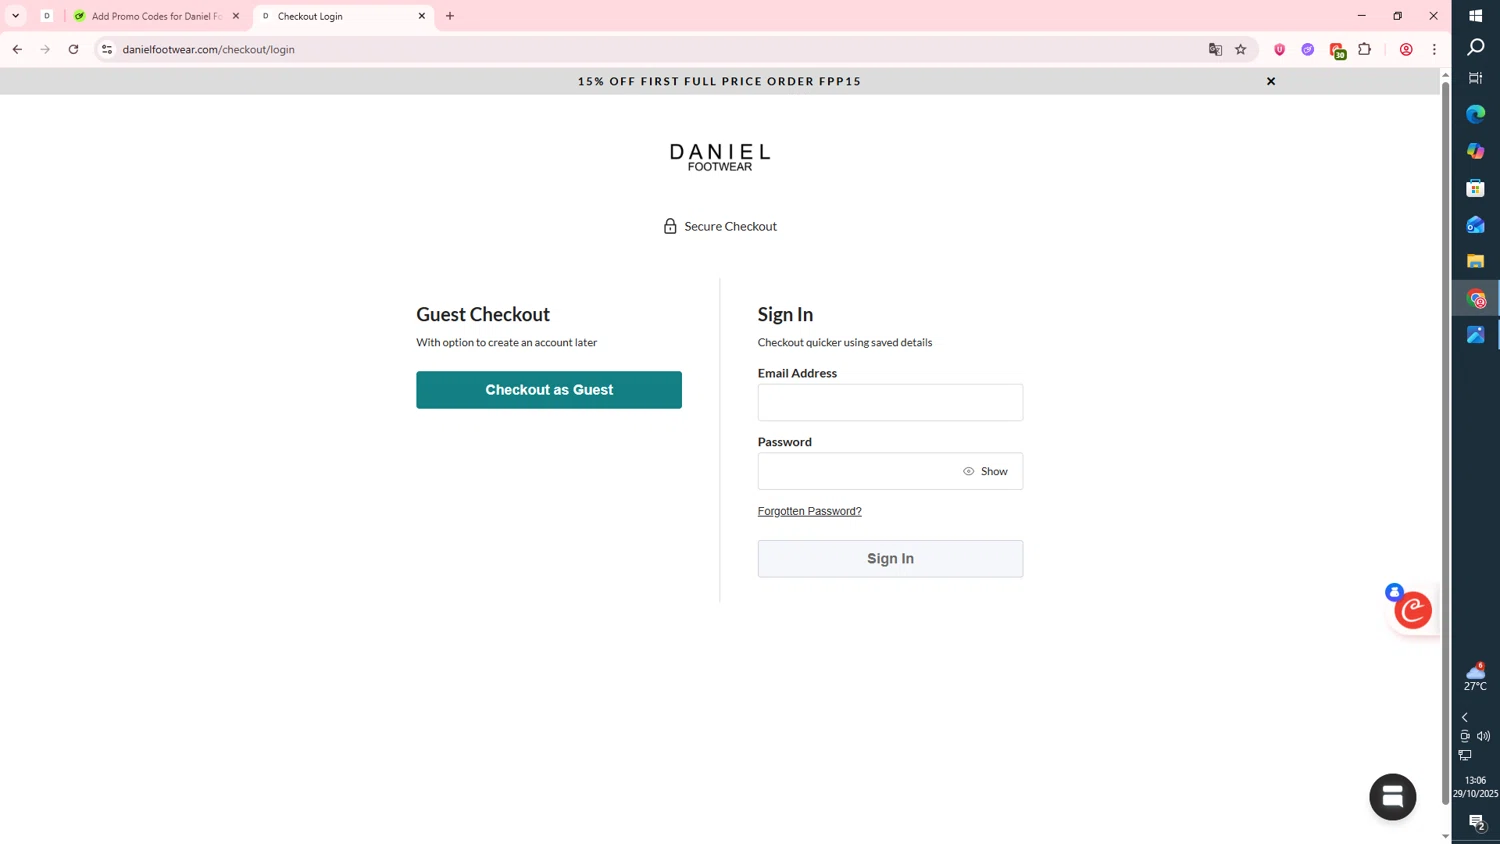This screenshot has width=1500, height=844.
Task: Open File Explorer from taskbar
Action: point(1476,261)
